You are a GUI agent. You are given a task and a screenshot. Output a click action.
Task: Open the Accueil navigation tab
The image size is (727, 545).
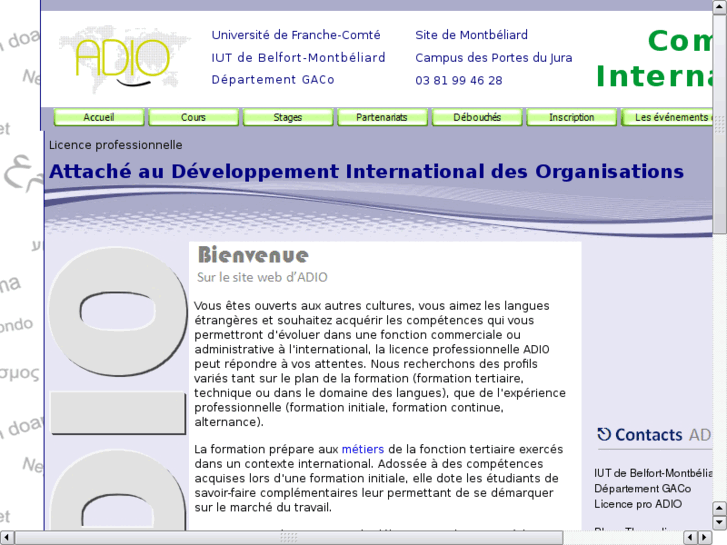[x=99, y=117]
